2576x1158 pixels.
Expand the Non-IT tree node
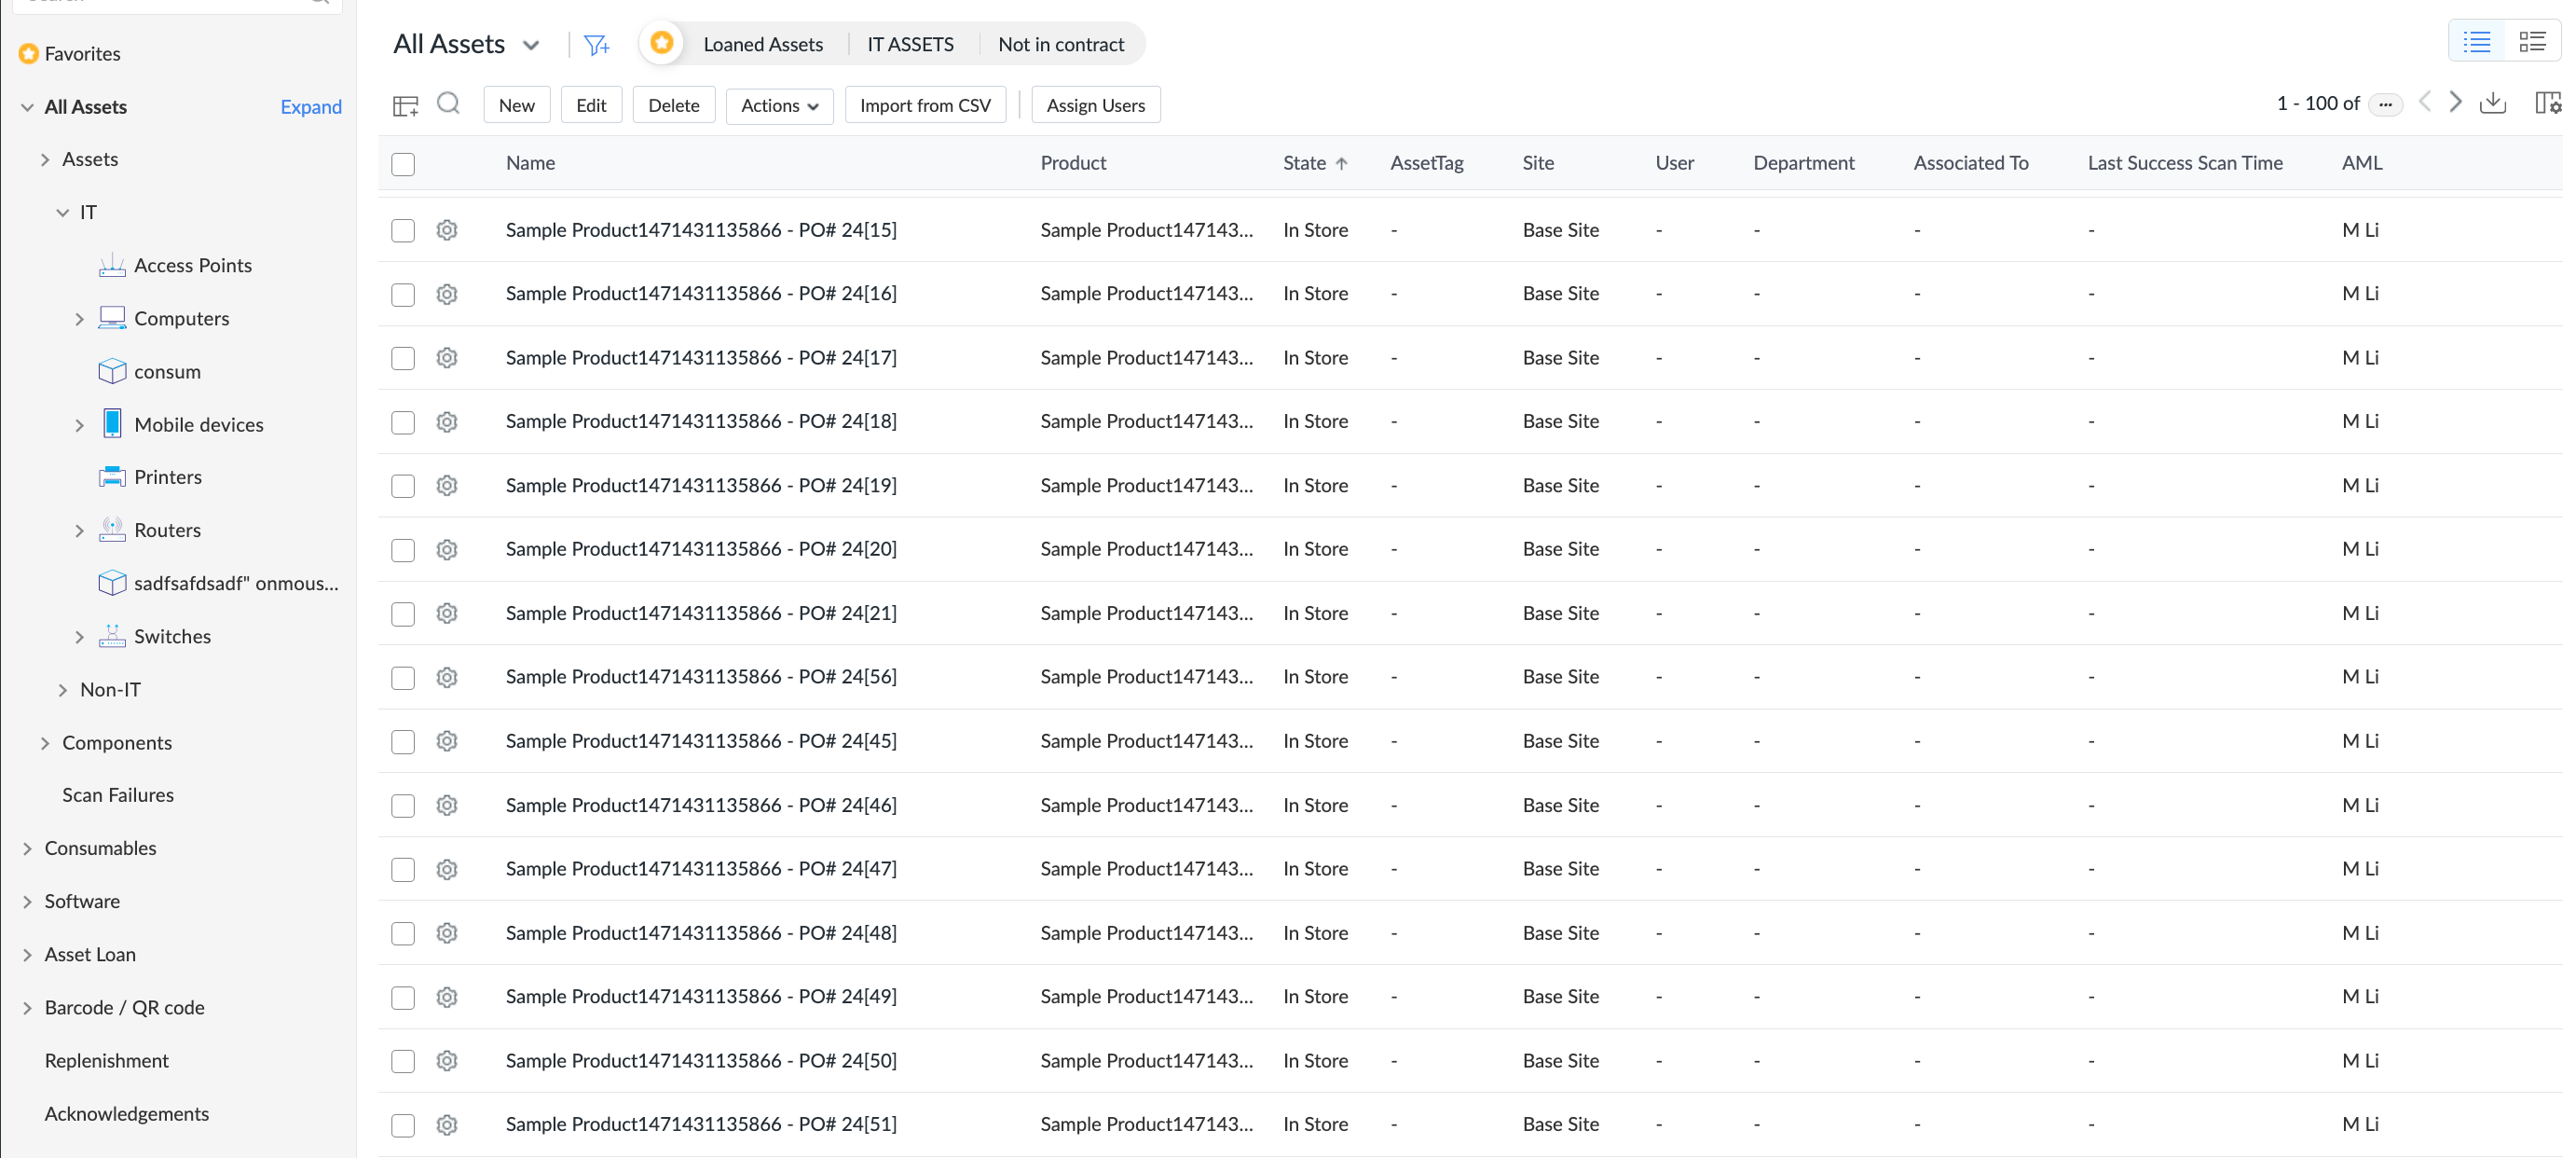63,690
